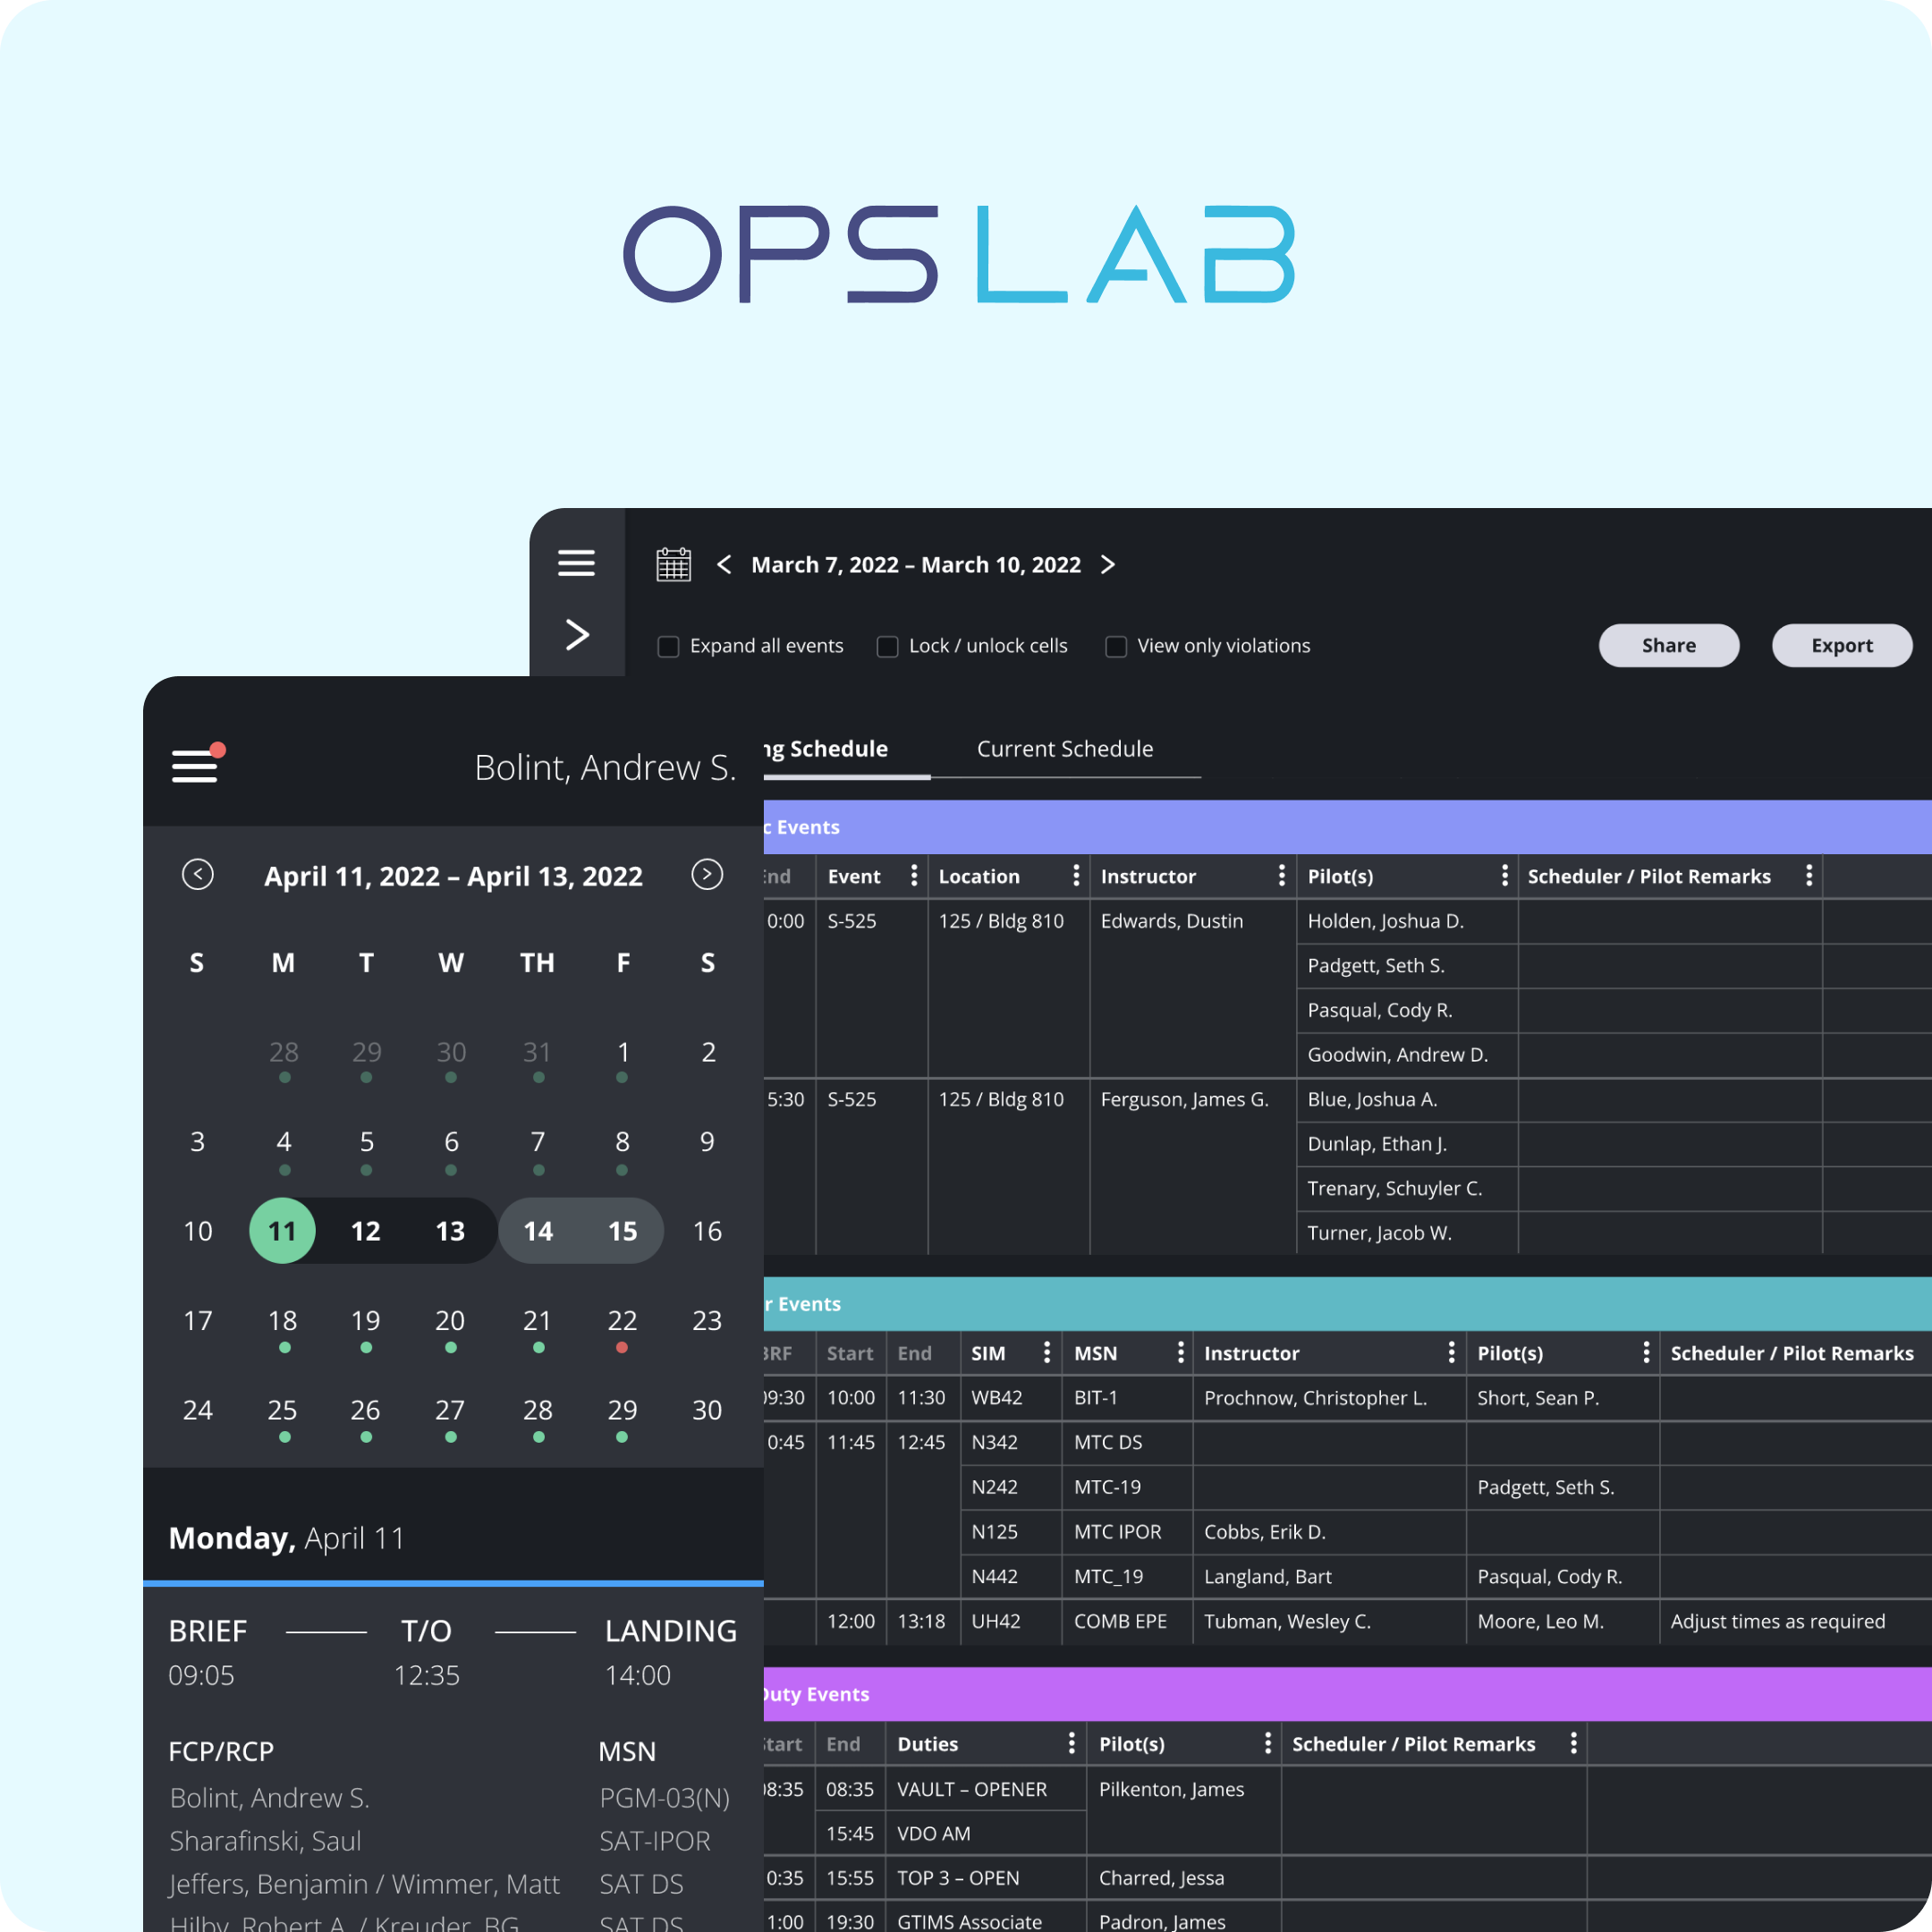Expand sidebar with right chevron arrow
The width and height of the screenshot is (1932, 1932).
(577, 634)
